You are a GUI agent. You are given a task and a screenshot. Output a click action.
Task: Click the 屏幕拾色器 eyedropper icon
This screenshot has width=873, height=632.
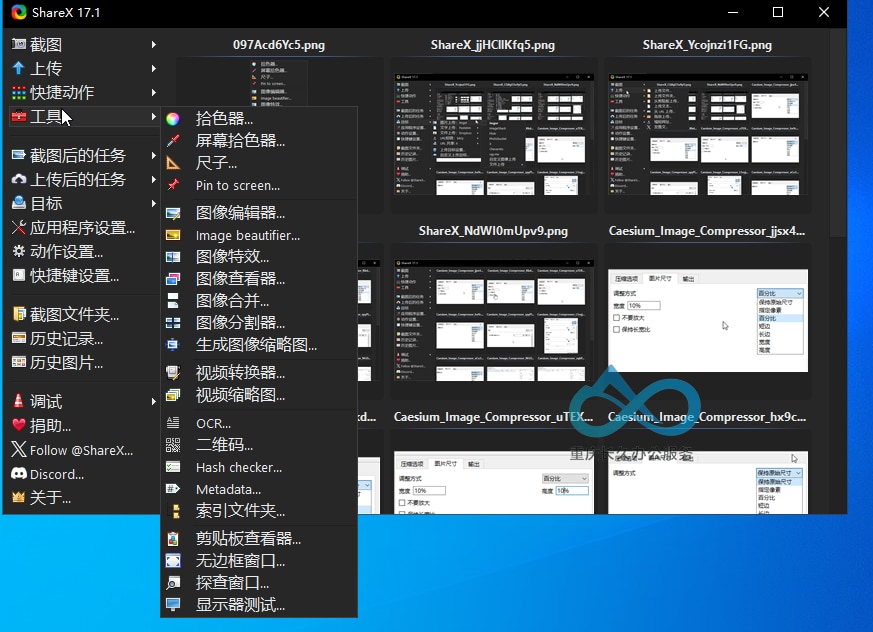point(173,140)
